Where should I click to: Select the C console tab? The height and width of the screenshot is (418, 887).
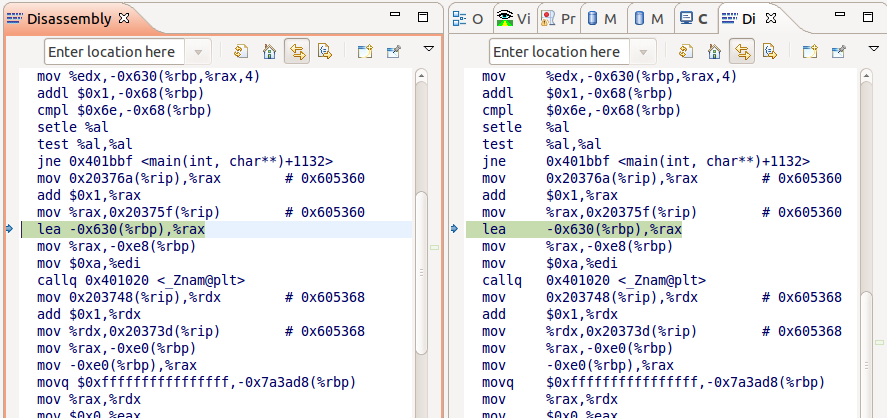tap(693, 18)
